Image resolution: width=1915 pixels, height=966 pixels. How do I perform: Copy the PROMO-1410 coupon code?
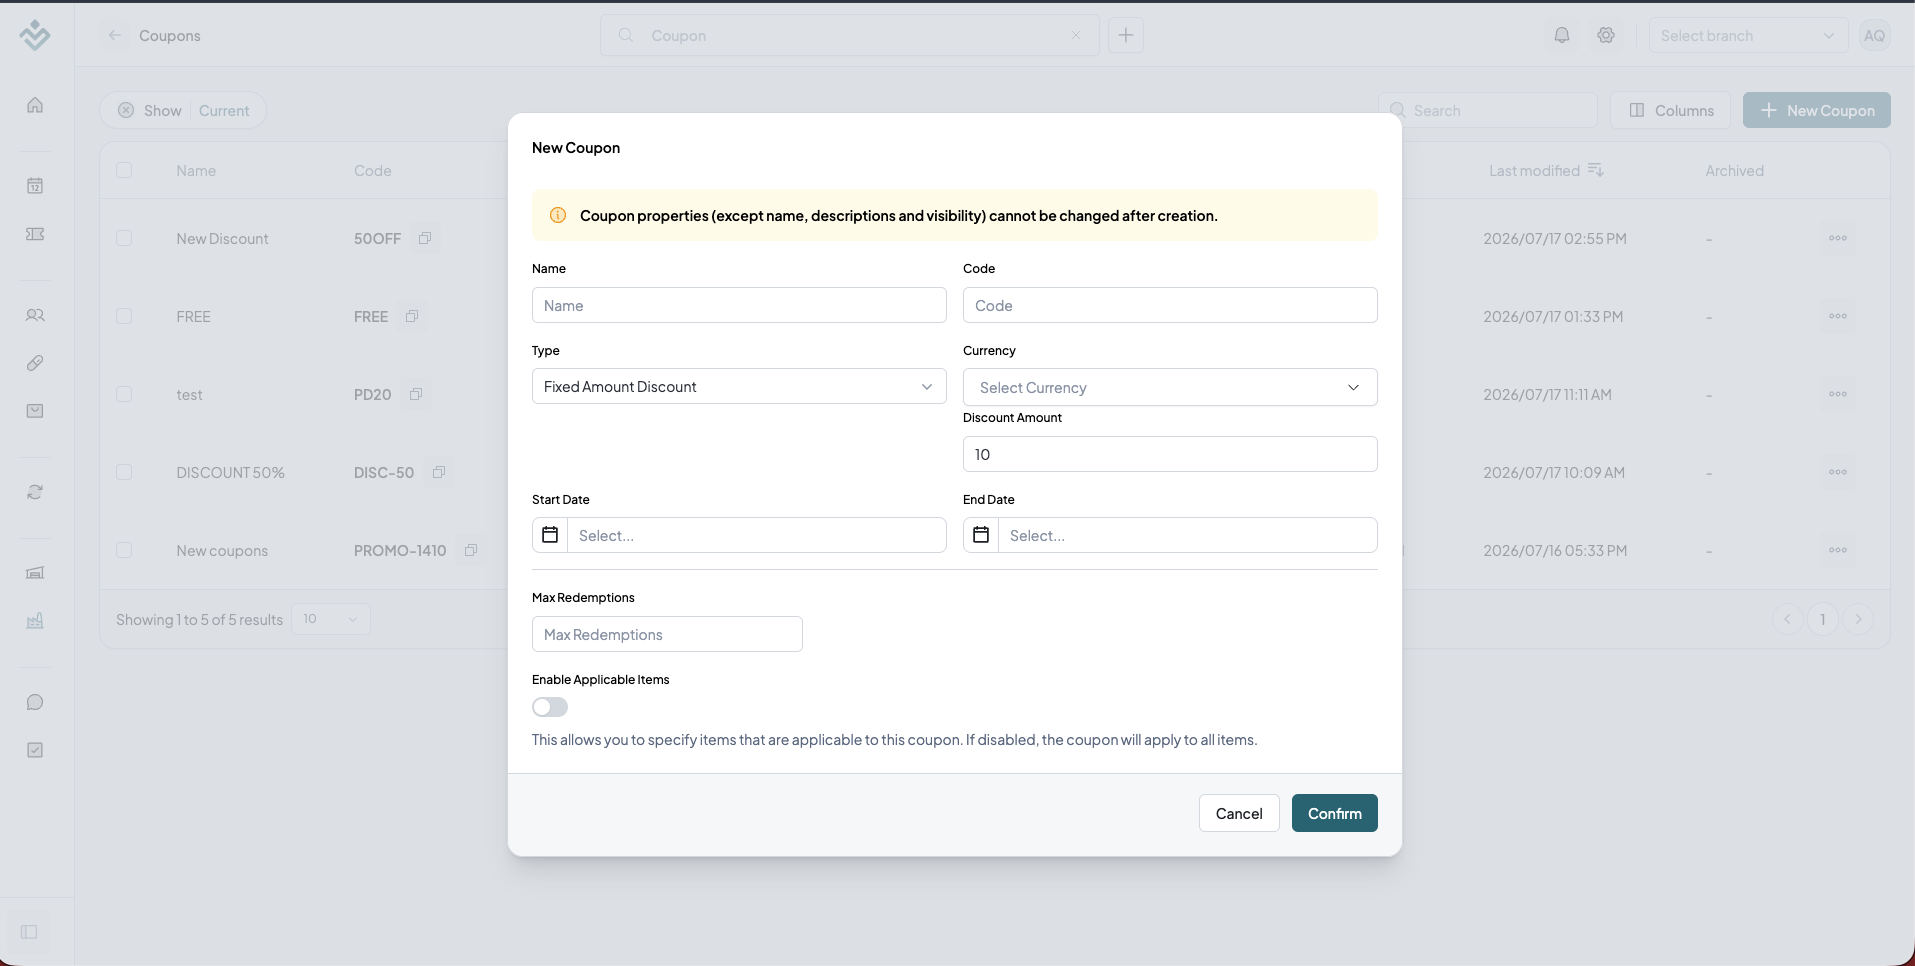tap(471, 550)
